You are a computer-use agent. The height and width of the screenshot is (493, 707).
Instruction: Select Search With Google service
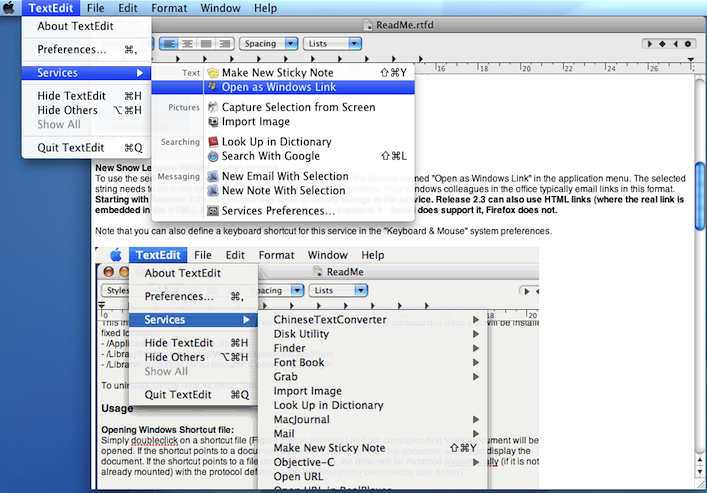pyautogui.click(x=283, y=156)
